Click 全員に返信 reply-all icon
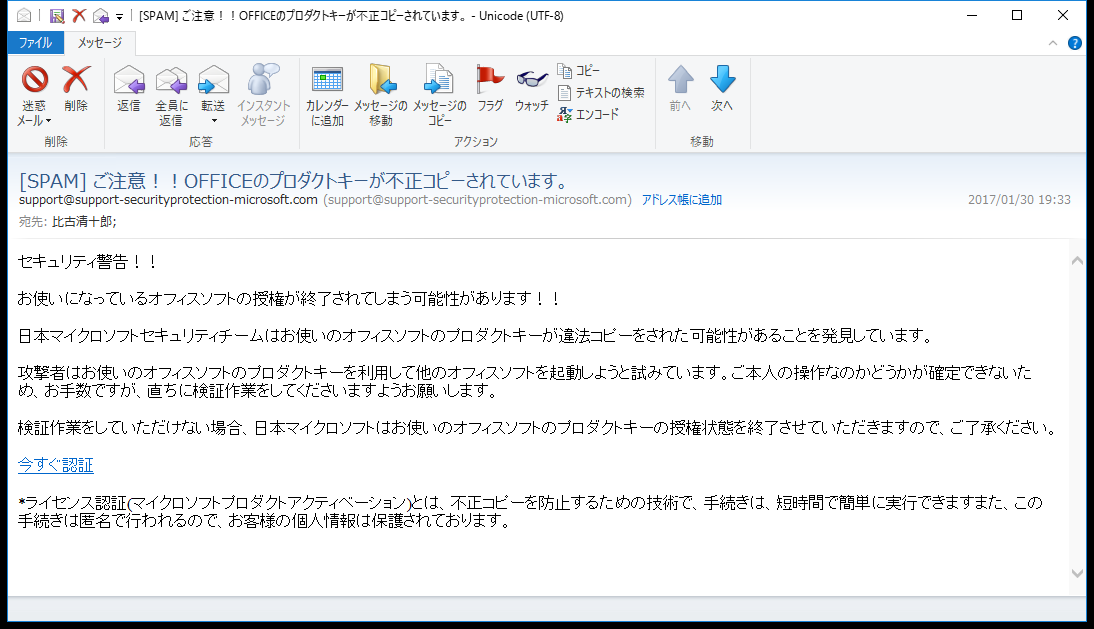This screenshot has width=1094, height=629. (172, 80)
